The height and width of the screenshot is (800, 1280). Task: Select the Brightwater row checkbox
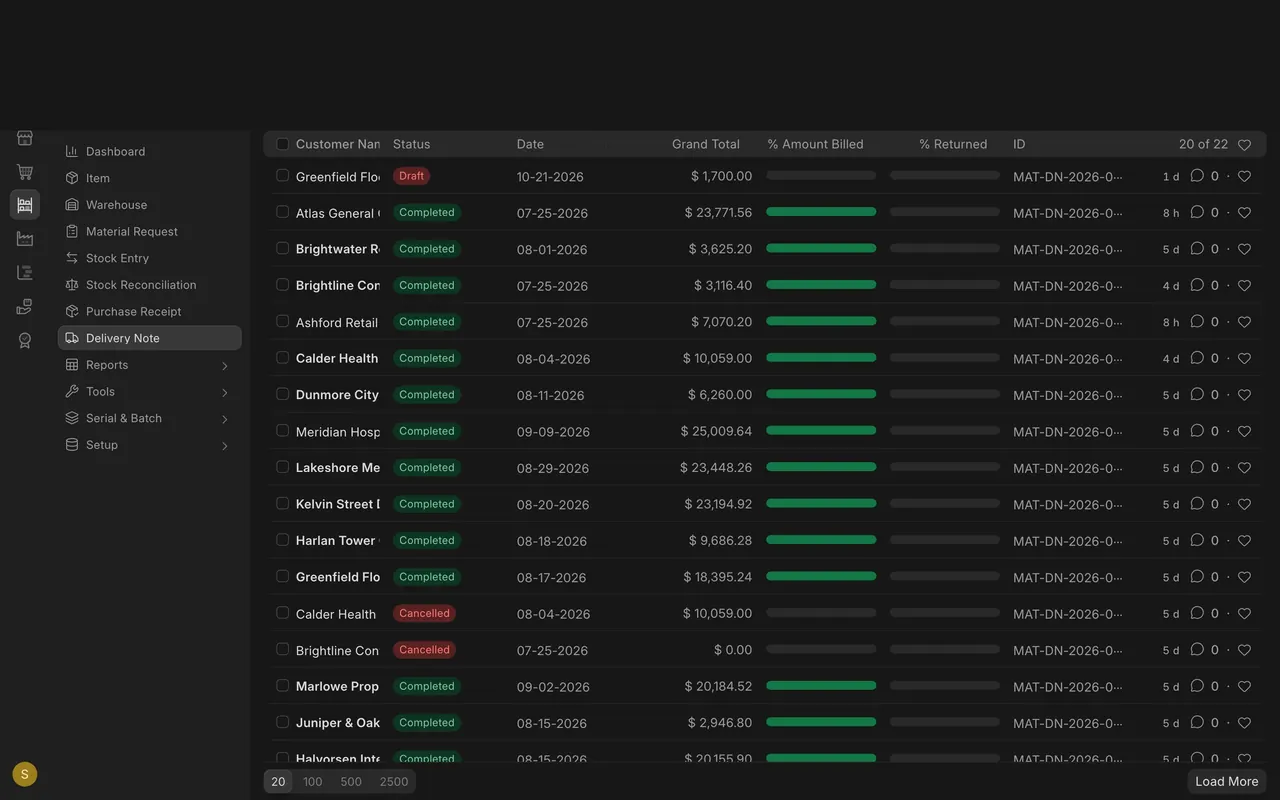click(283, 248)
